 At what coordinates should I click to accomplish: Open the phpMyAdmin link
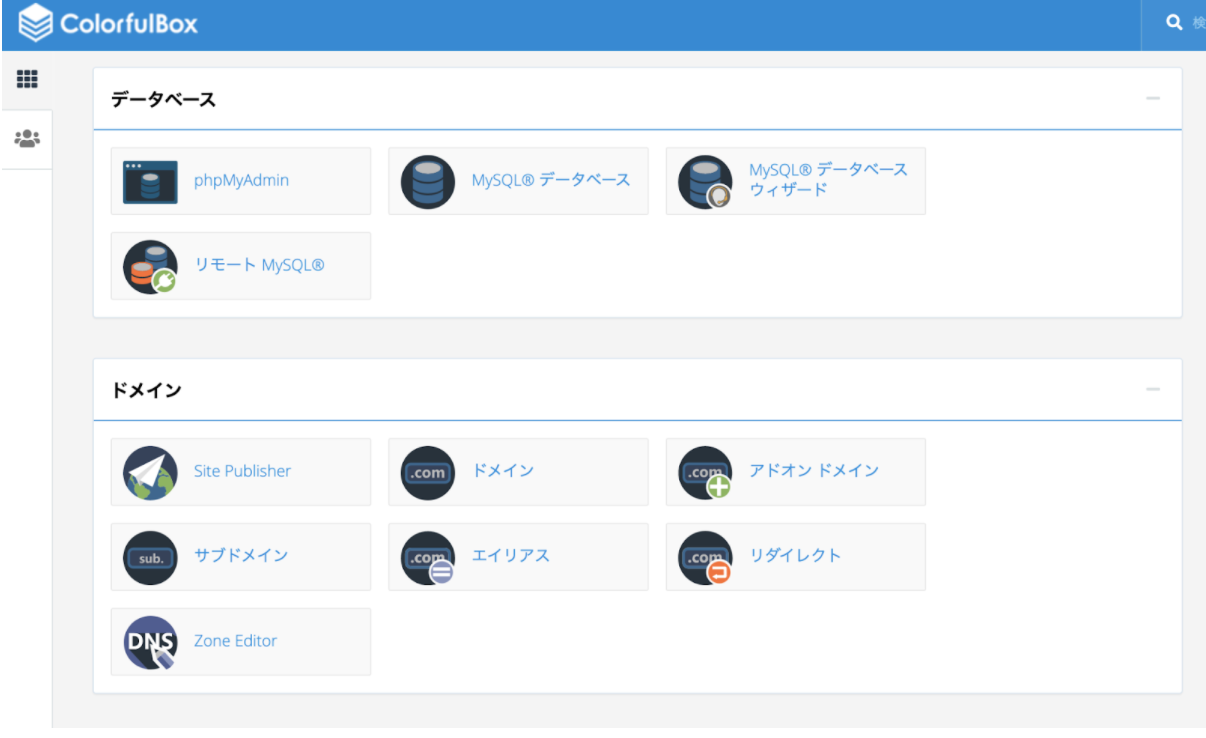click(x=241, y=181)
